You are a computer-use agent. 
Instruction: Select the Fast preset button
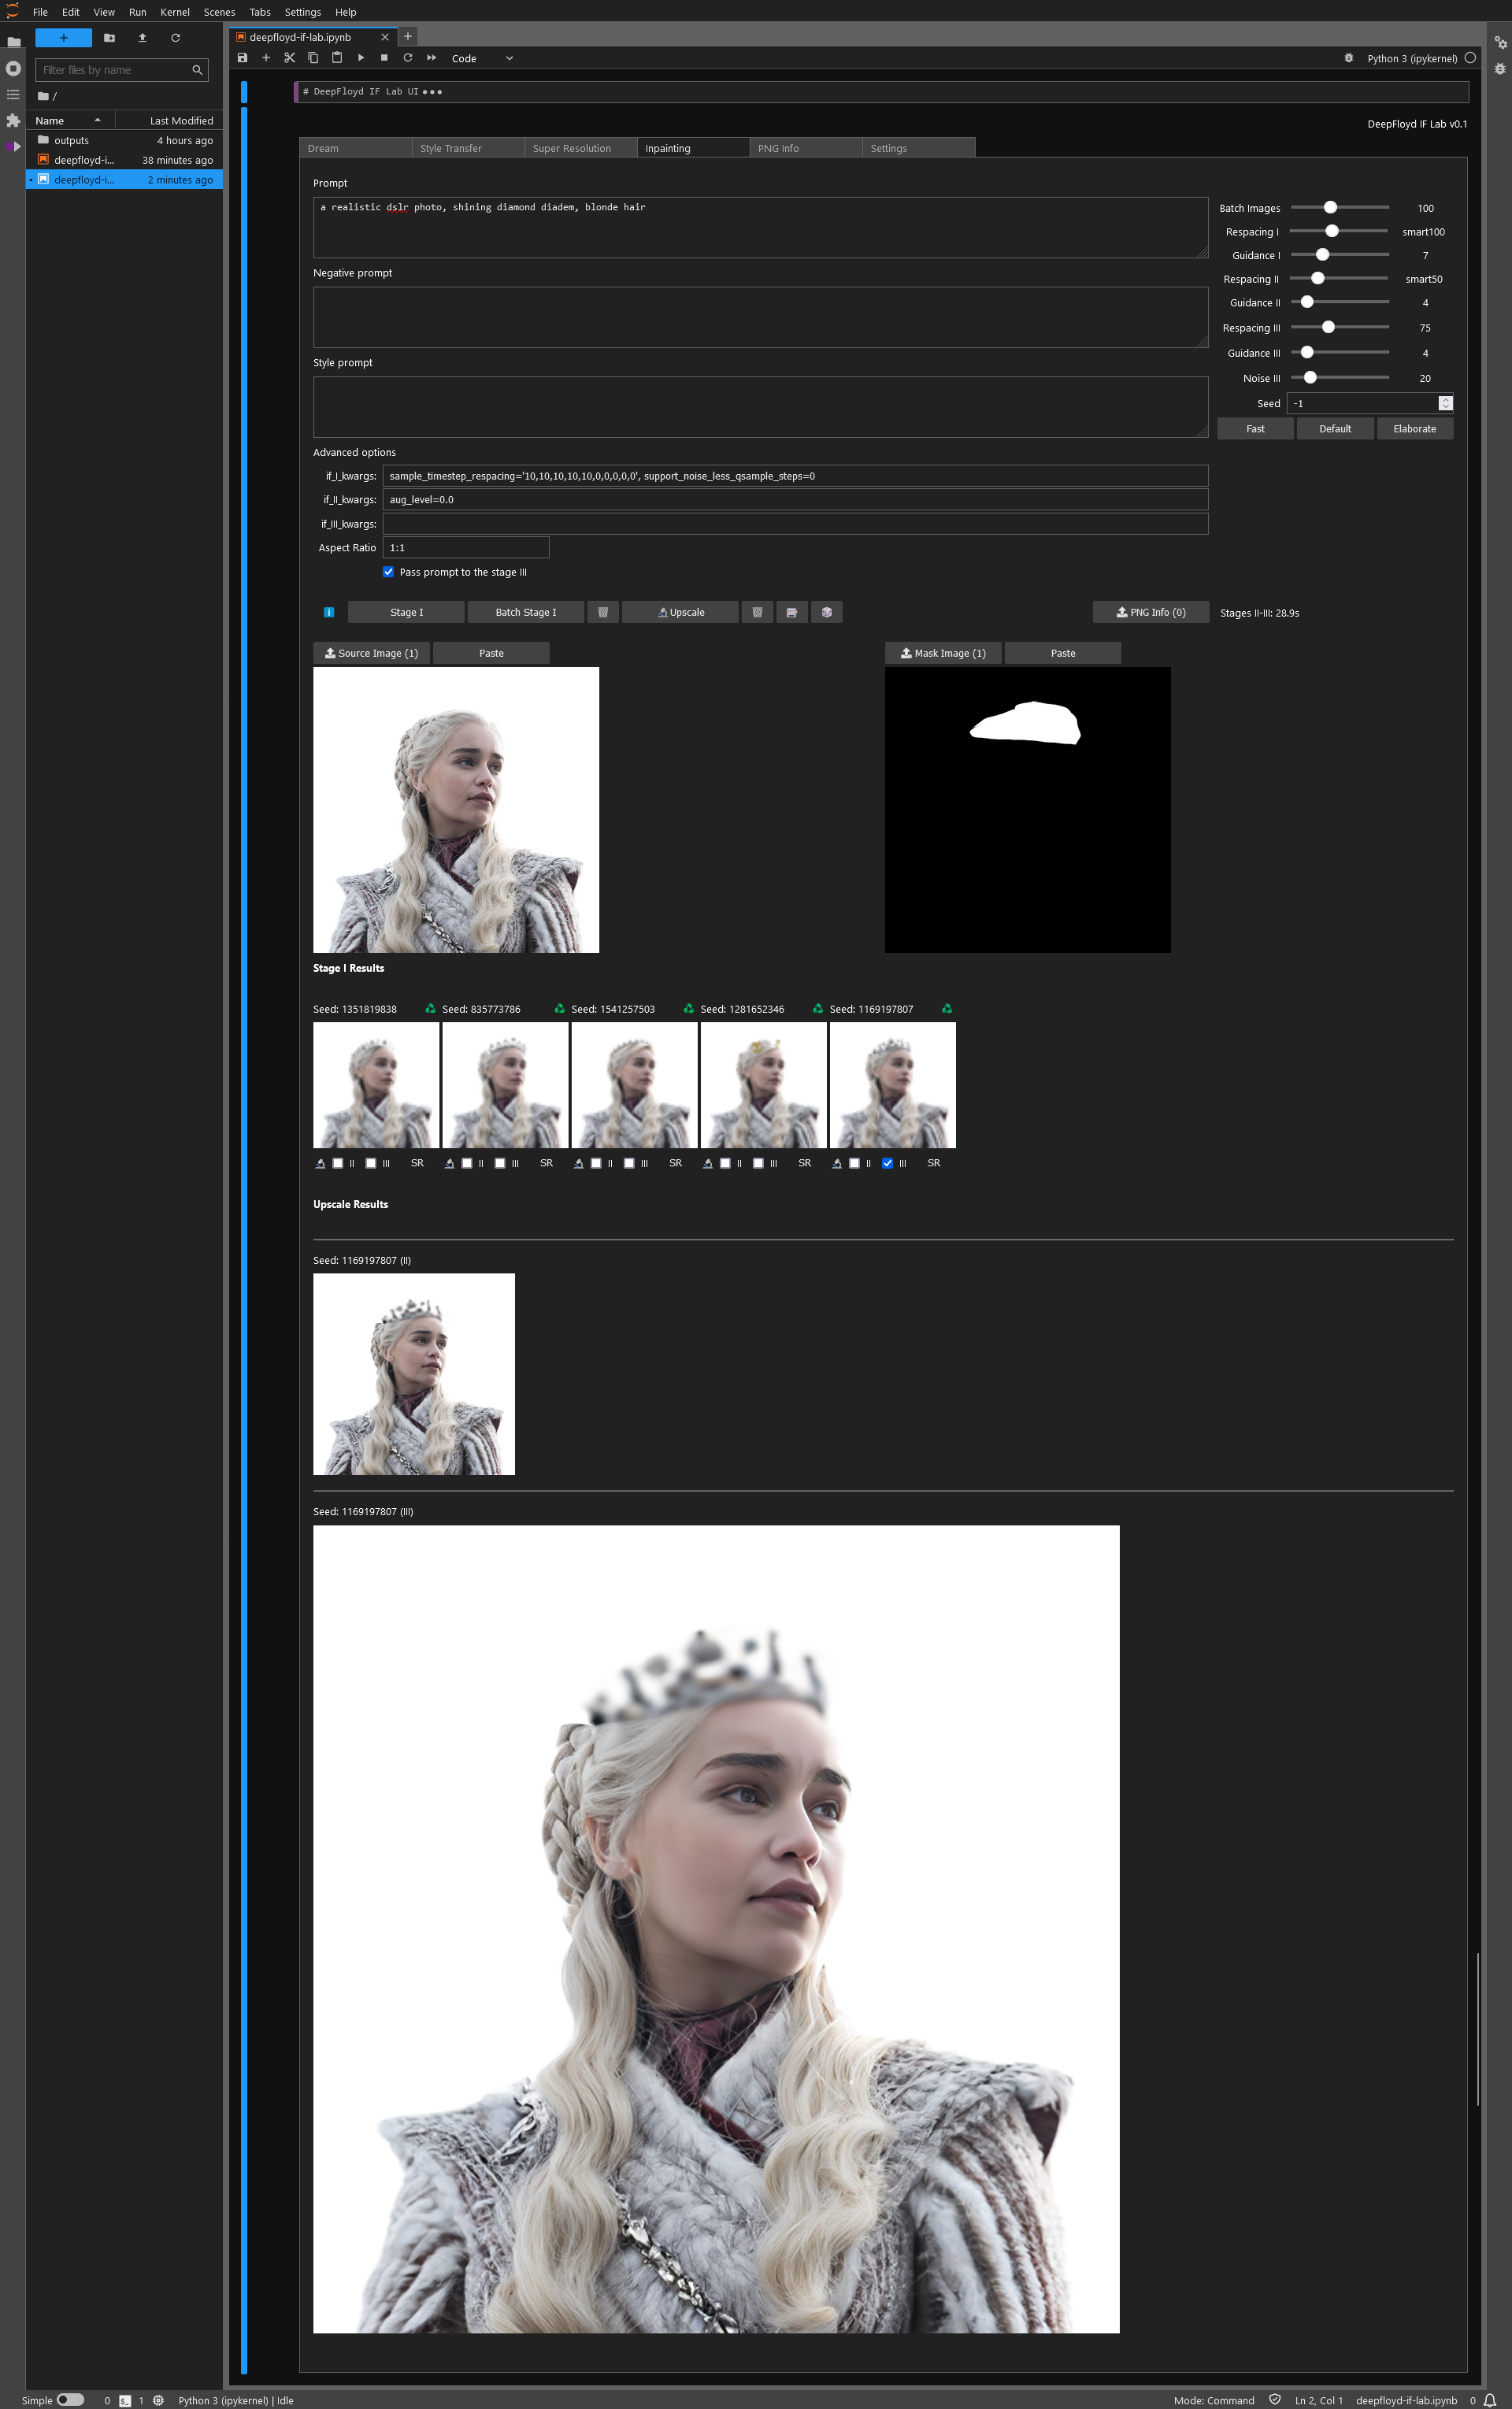(x=1255, y=429)
